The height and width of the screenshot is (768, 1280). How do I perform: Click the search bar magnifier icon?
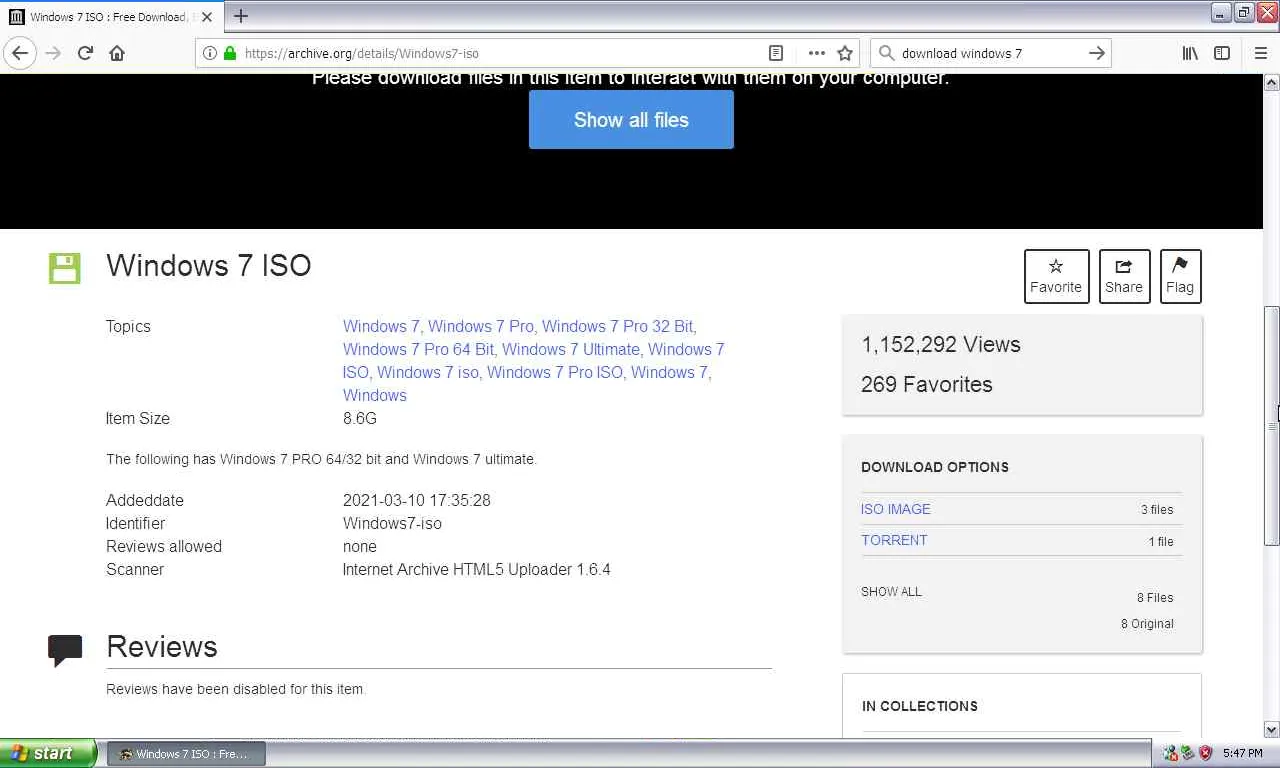tap(886, 54)
